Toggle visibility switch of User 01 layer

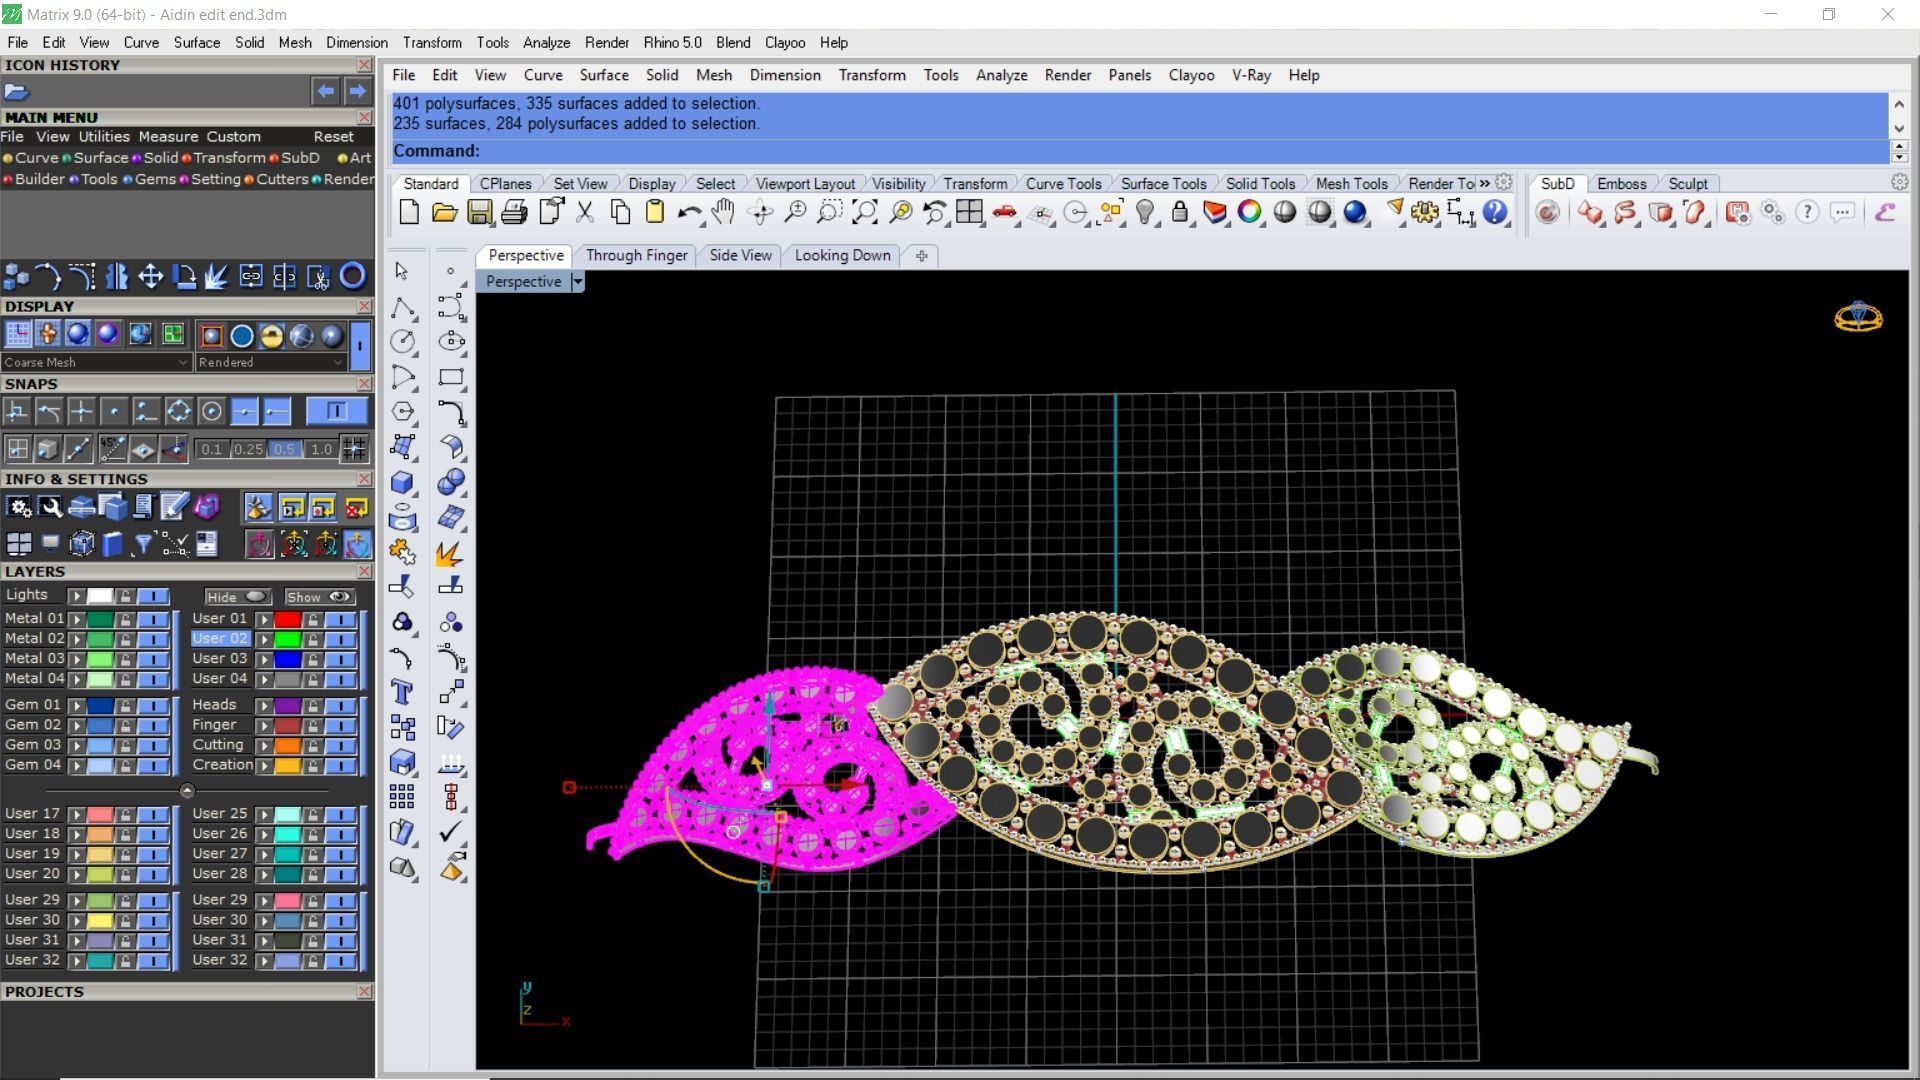pos(341,619)
